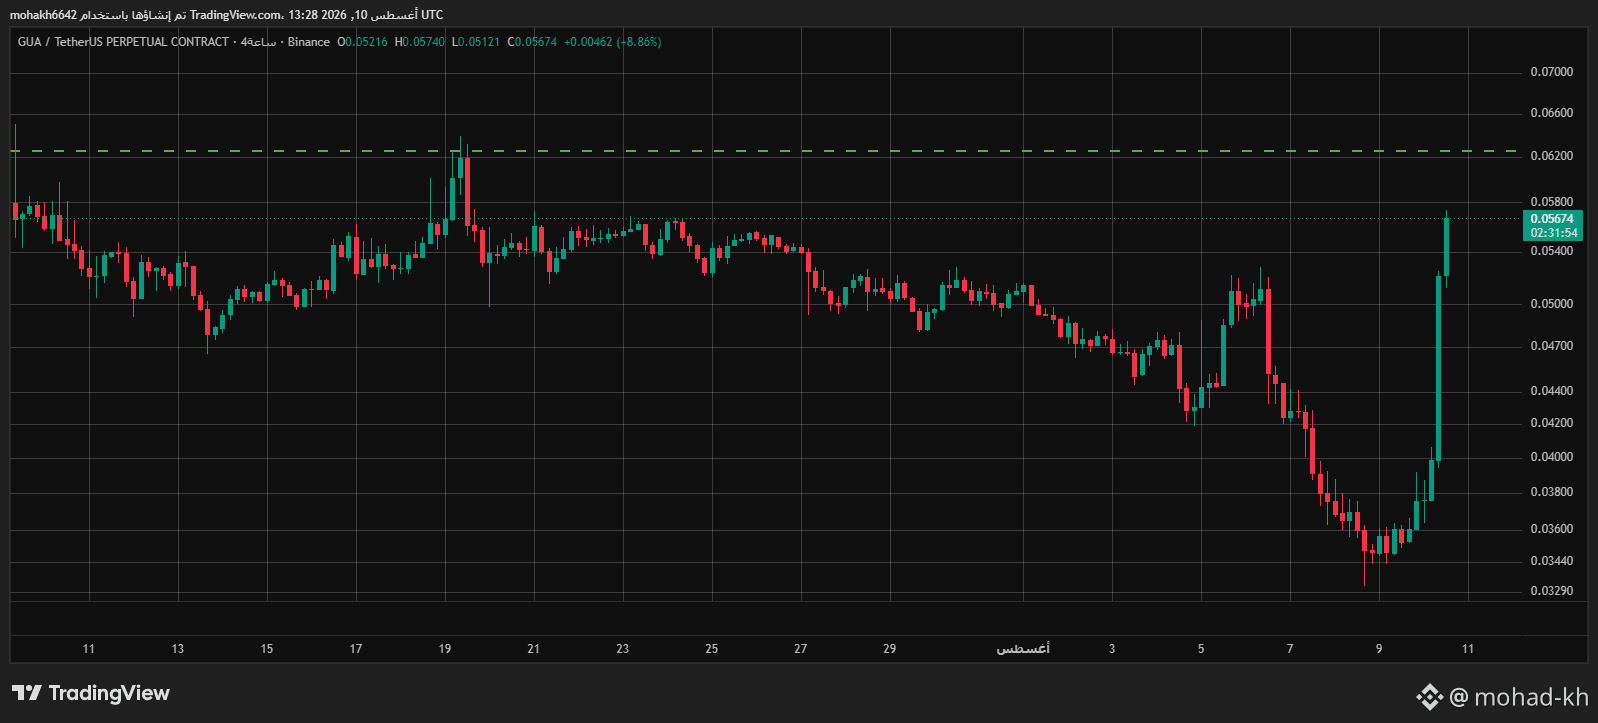Click the date label 5 on time axis
The image size is (1598, 723).
coord(1201,649)
